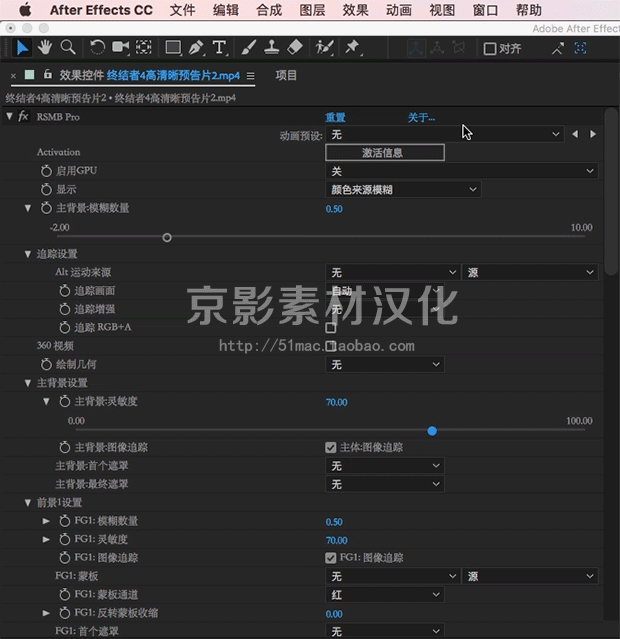Viewport: 620px width, 639px height.
Task: Select the Pan Behind anchor point tool
Action: 143,48
